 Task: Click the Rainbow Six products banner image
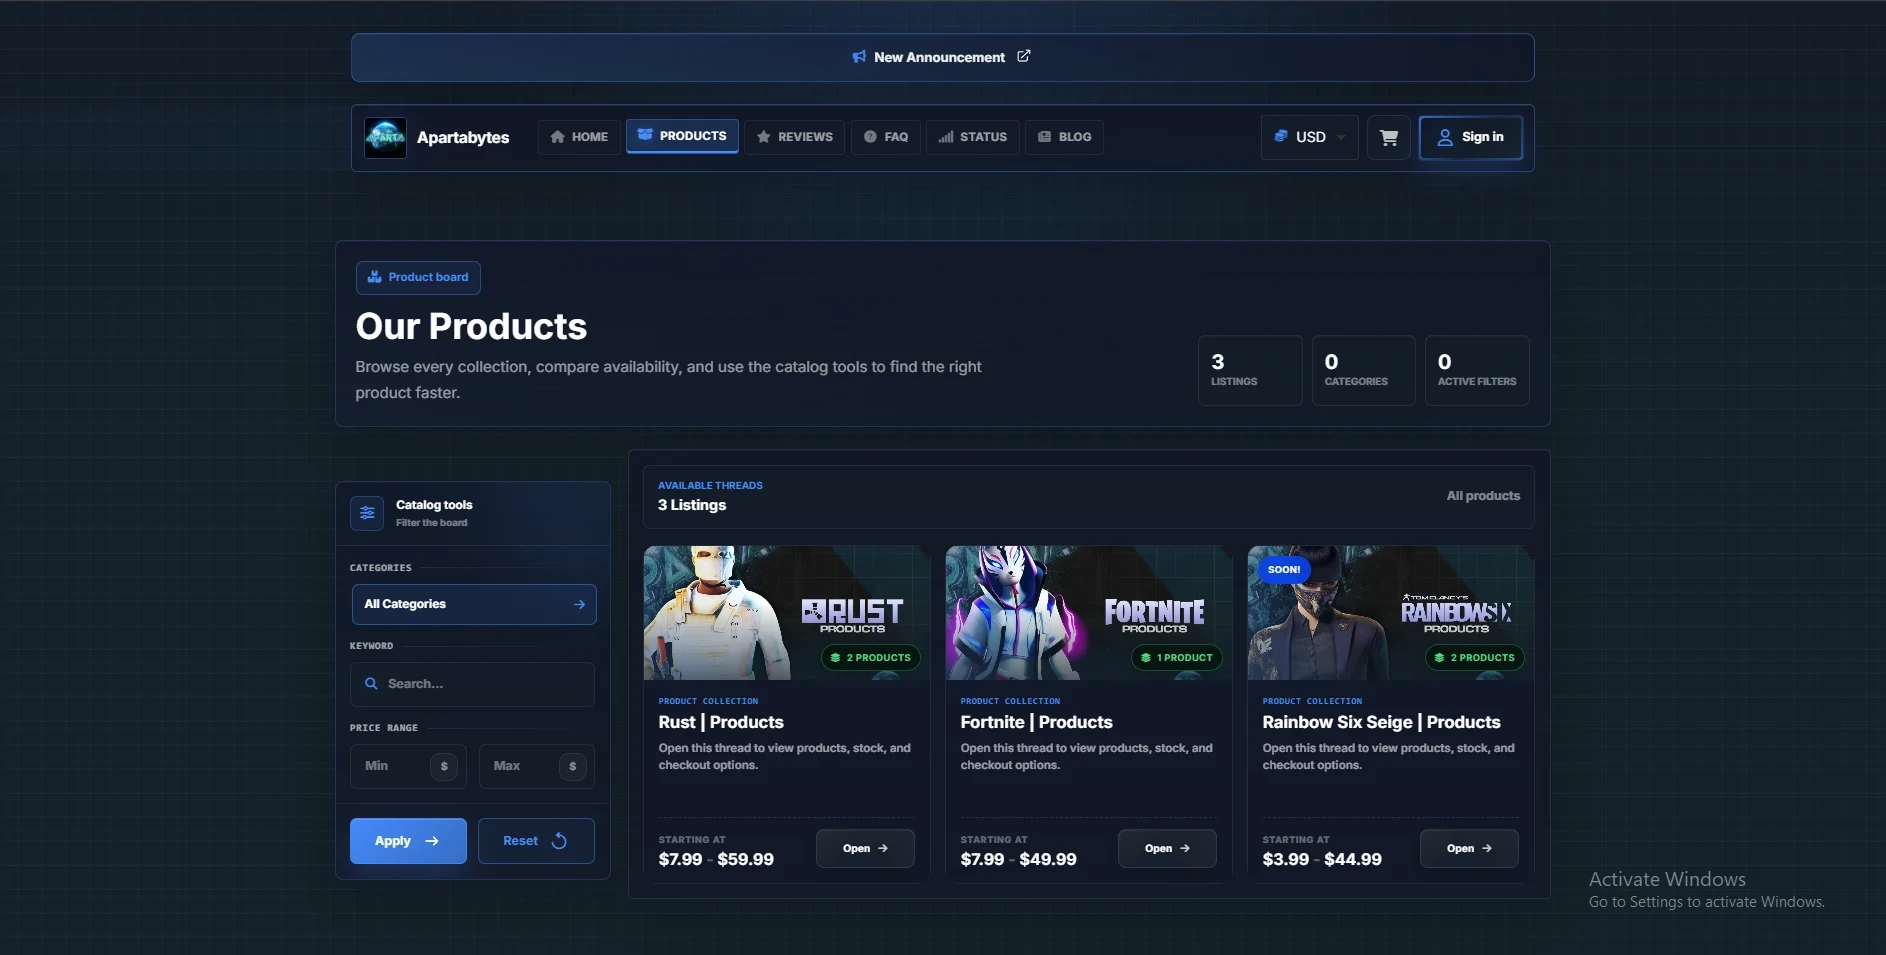[1391, 613]
